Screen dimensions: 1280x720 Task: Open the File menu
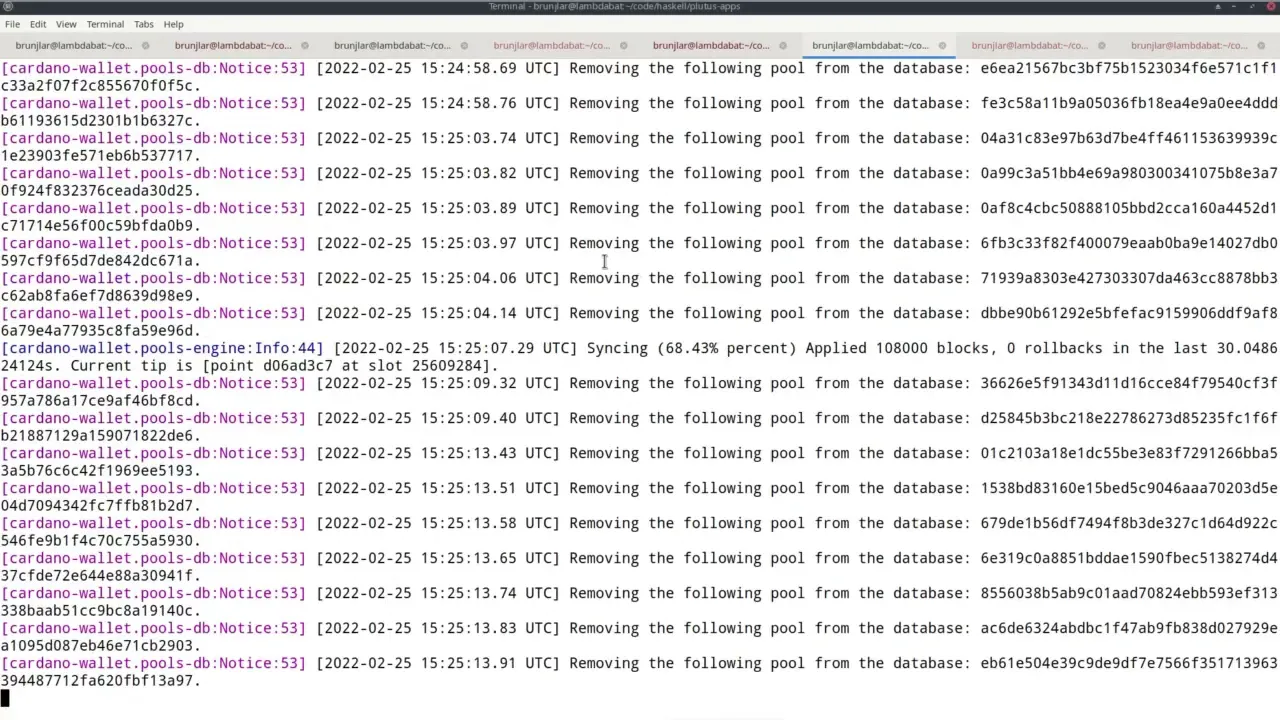point(12,24)
